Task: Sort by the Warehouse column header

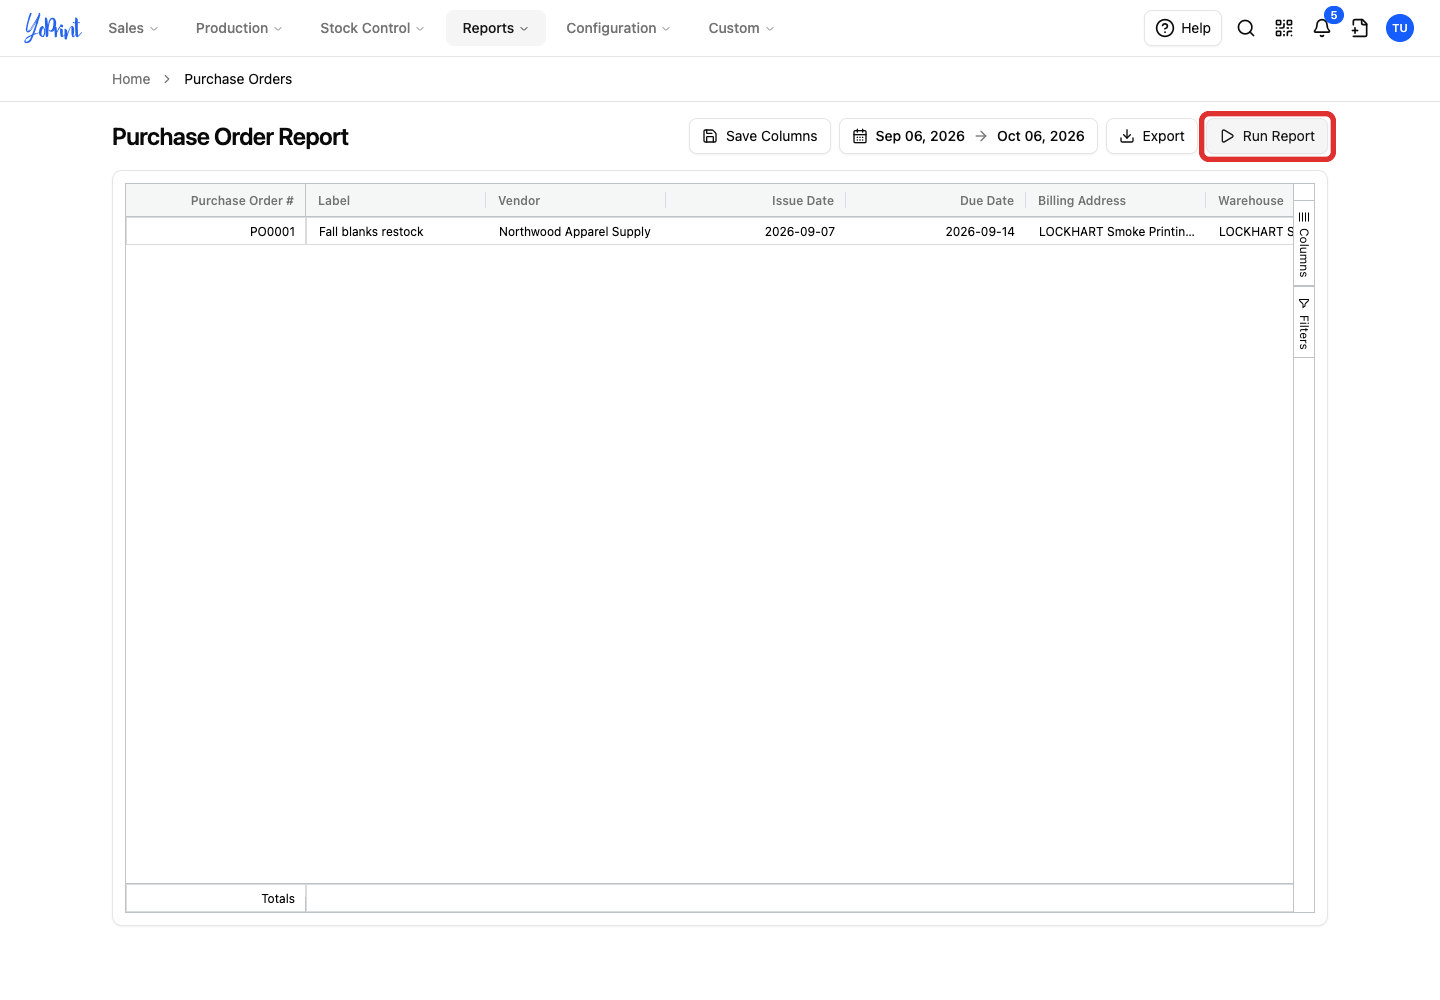Action: click(1250, 201)
